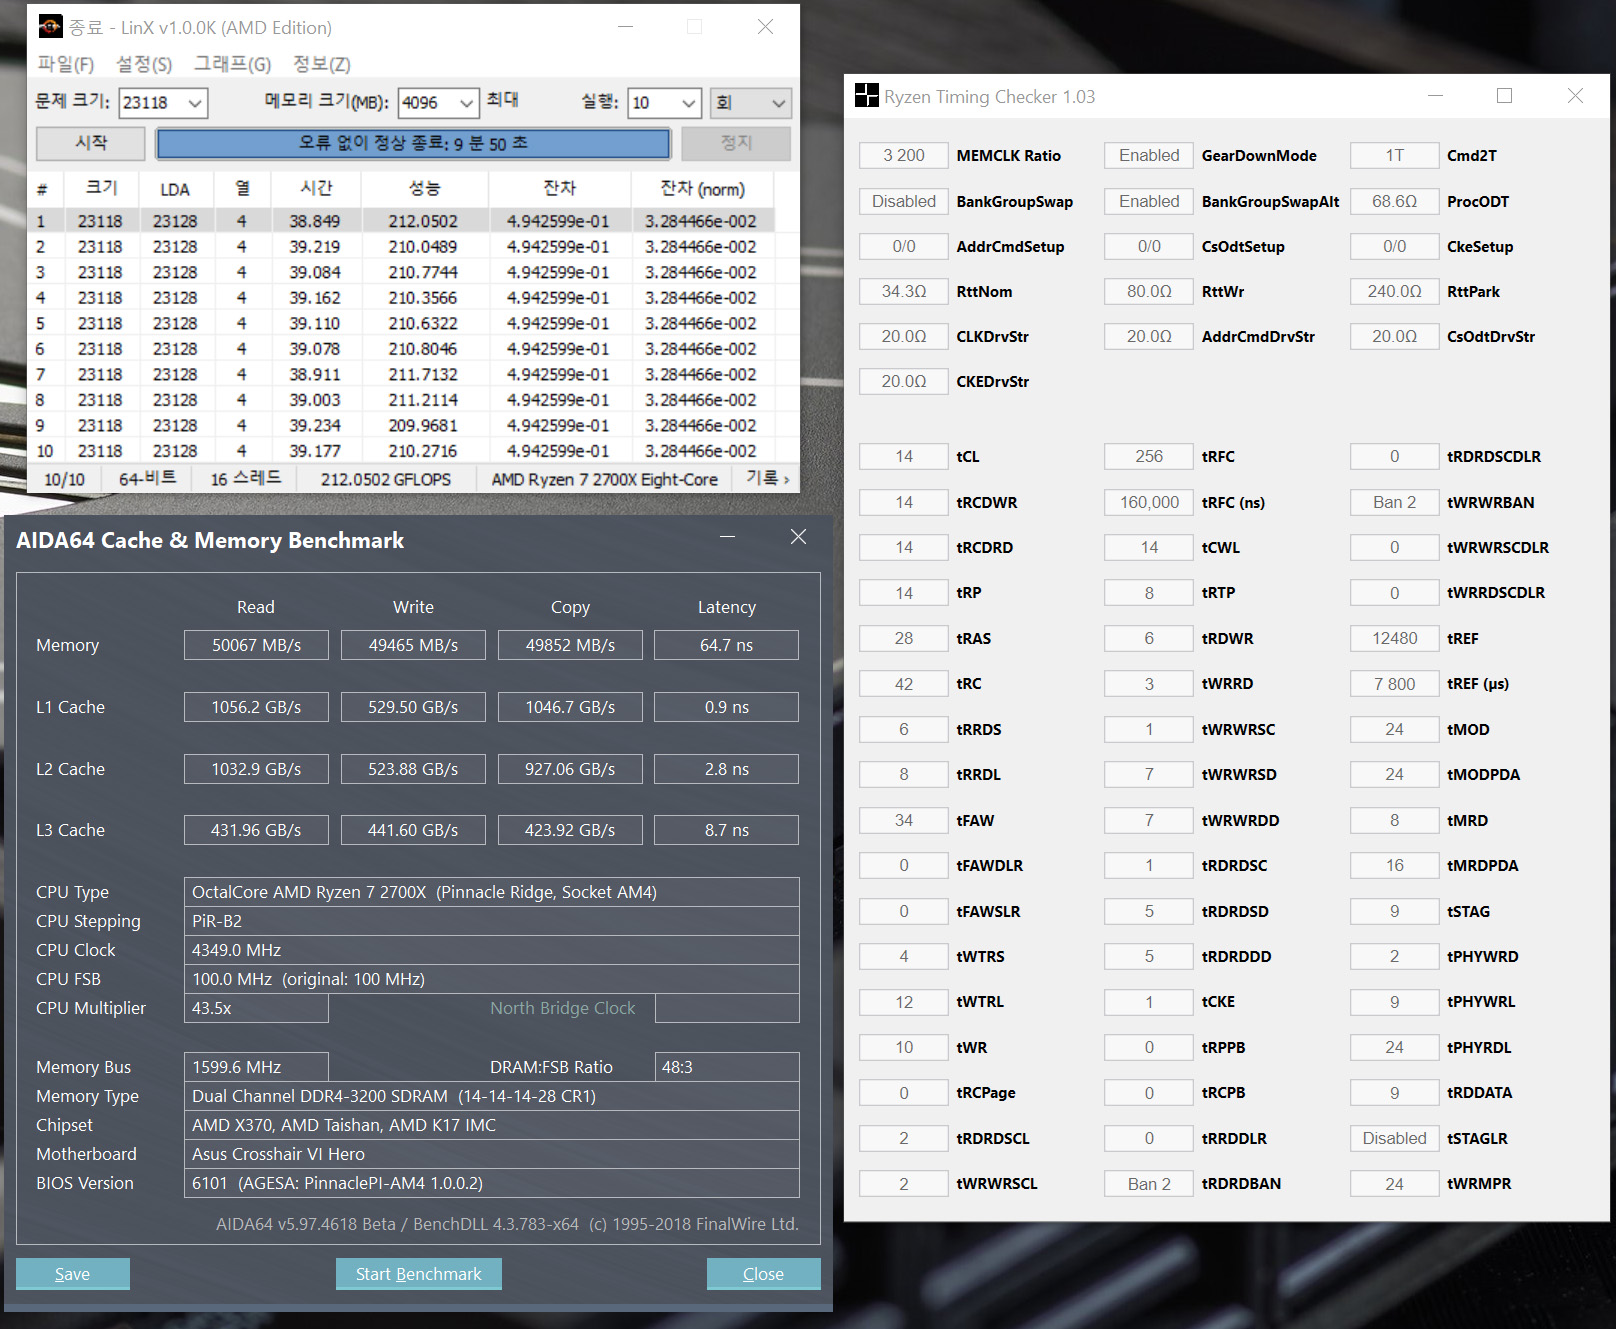Screen dimensions: 1616x1329
Task: Open the 설정(S) menu in LinX
Action: click(144, 64)
